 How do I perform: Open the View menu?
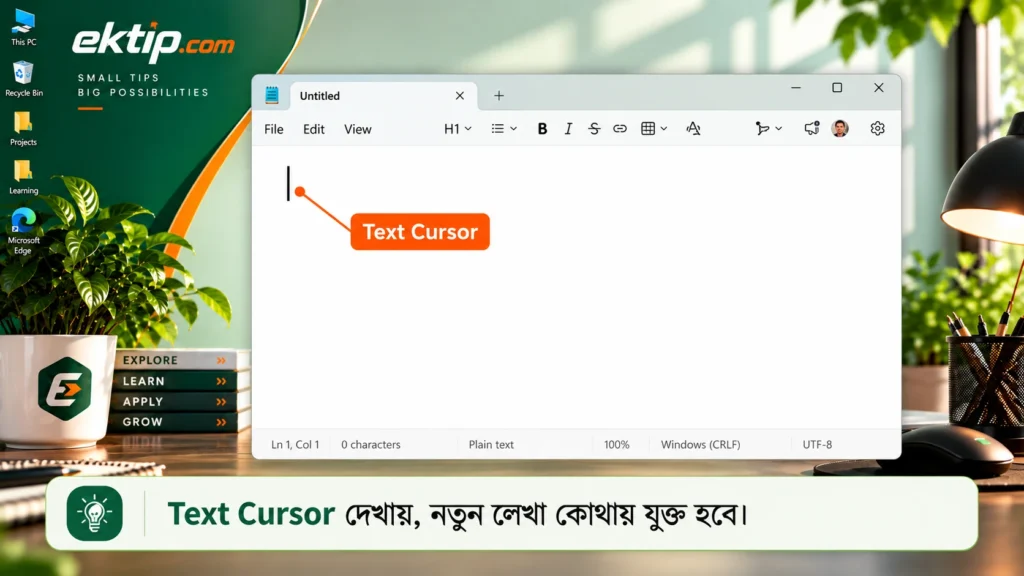[x=358, y=129]
